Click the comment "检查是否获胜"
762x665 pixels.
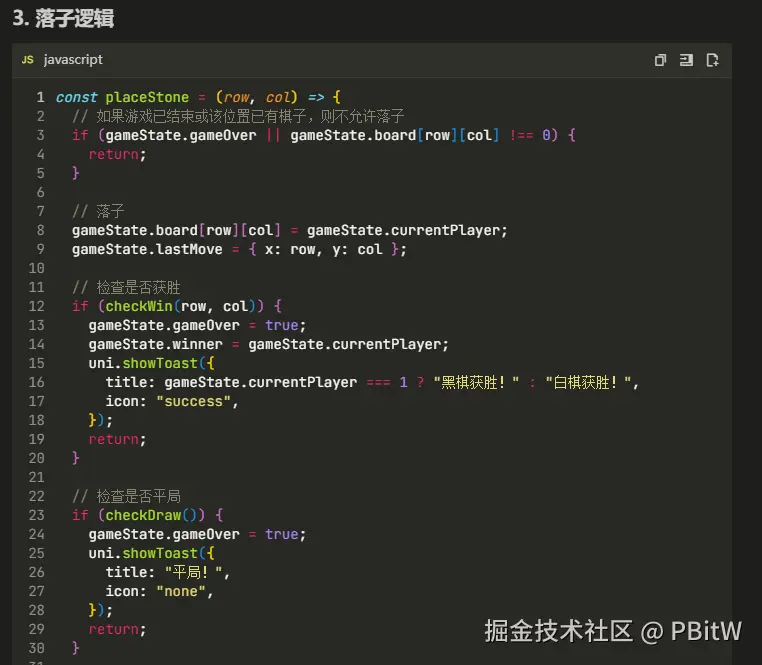[139, 287]
